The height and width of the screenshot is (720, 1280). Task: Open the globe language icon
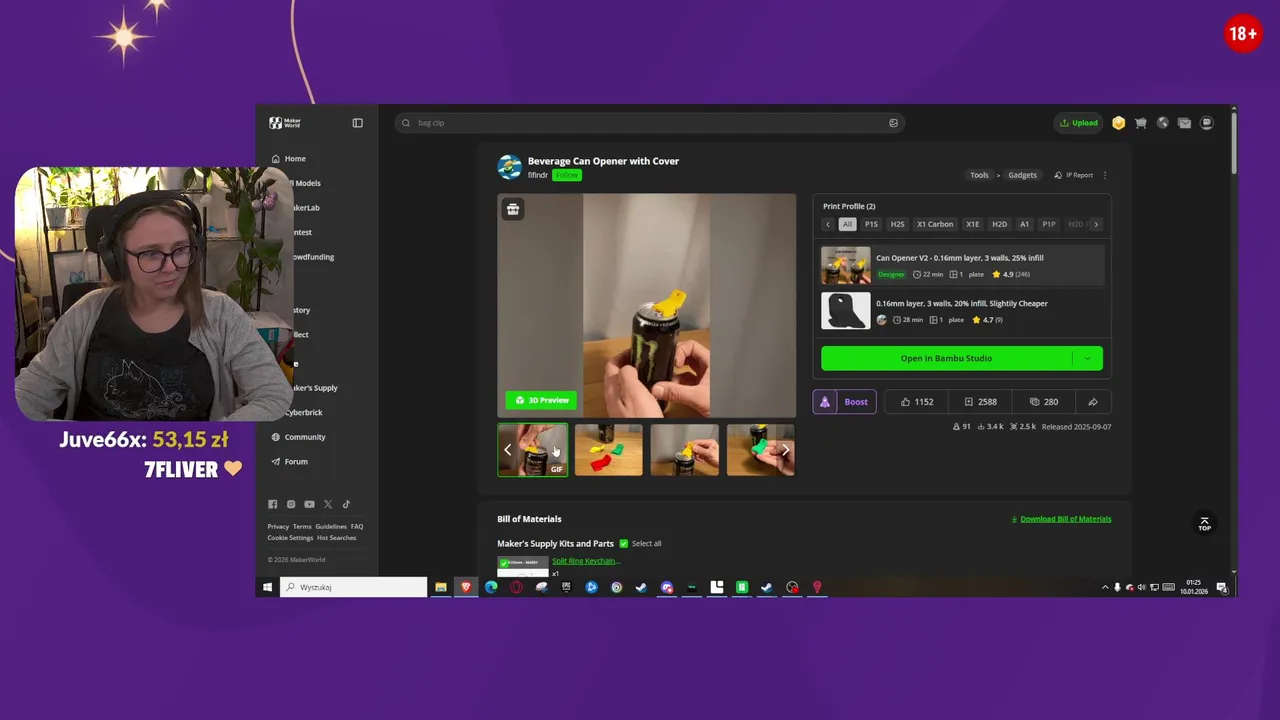pos(1162,123)
